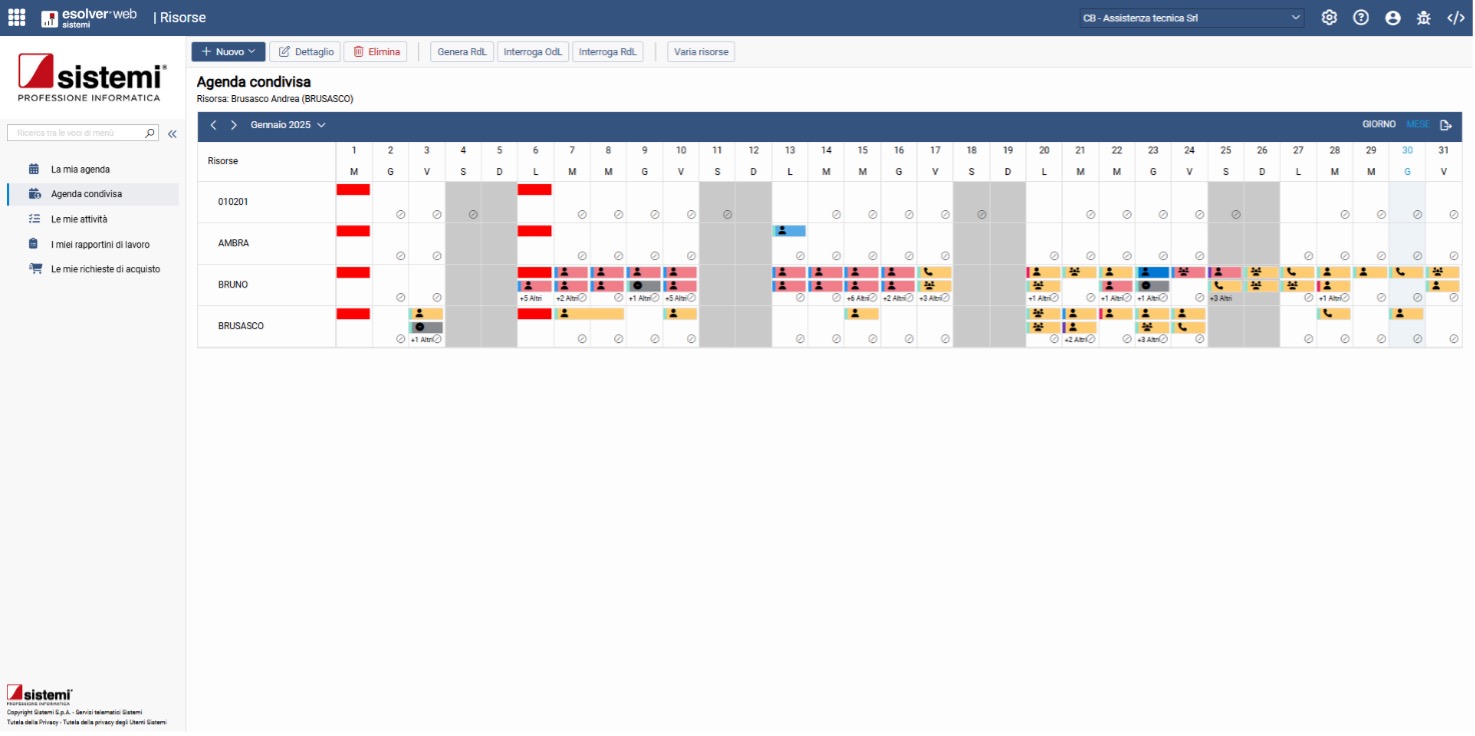This screenshot has width=1475, height=736.
Task: Click the red event block for 010201 on day 1
Action: coord(353,189)
